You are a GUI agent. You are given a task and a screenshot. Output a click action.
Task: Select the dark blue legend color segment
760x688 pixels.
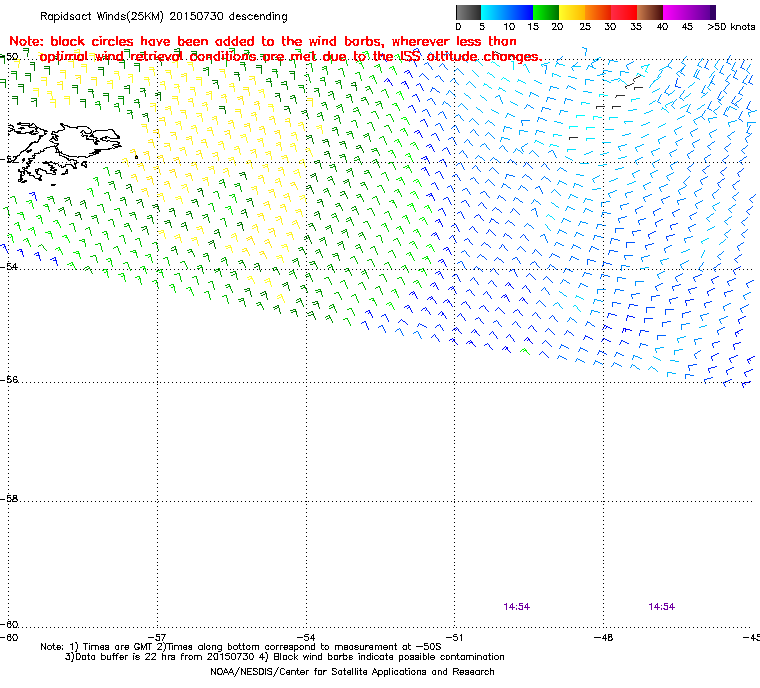(520, 12)
